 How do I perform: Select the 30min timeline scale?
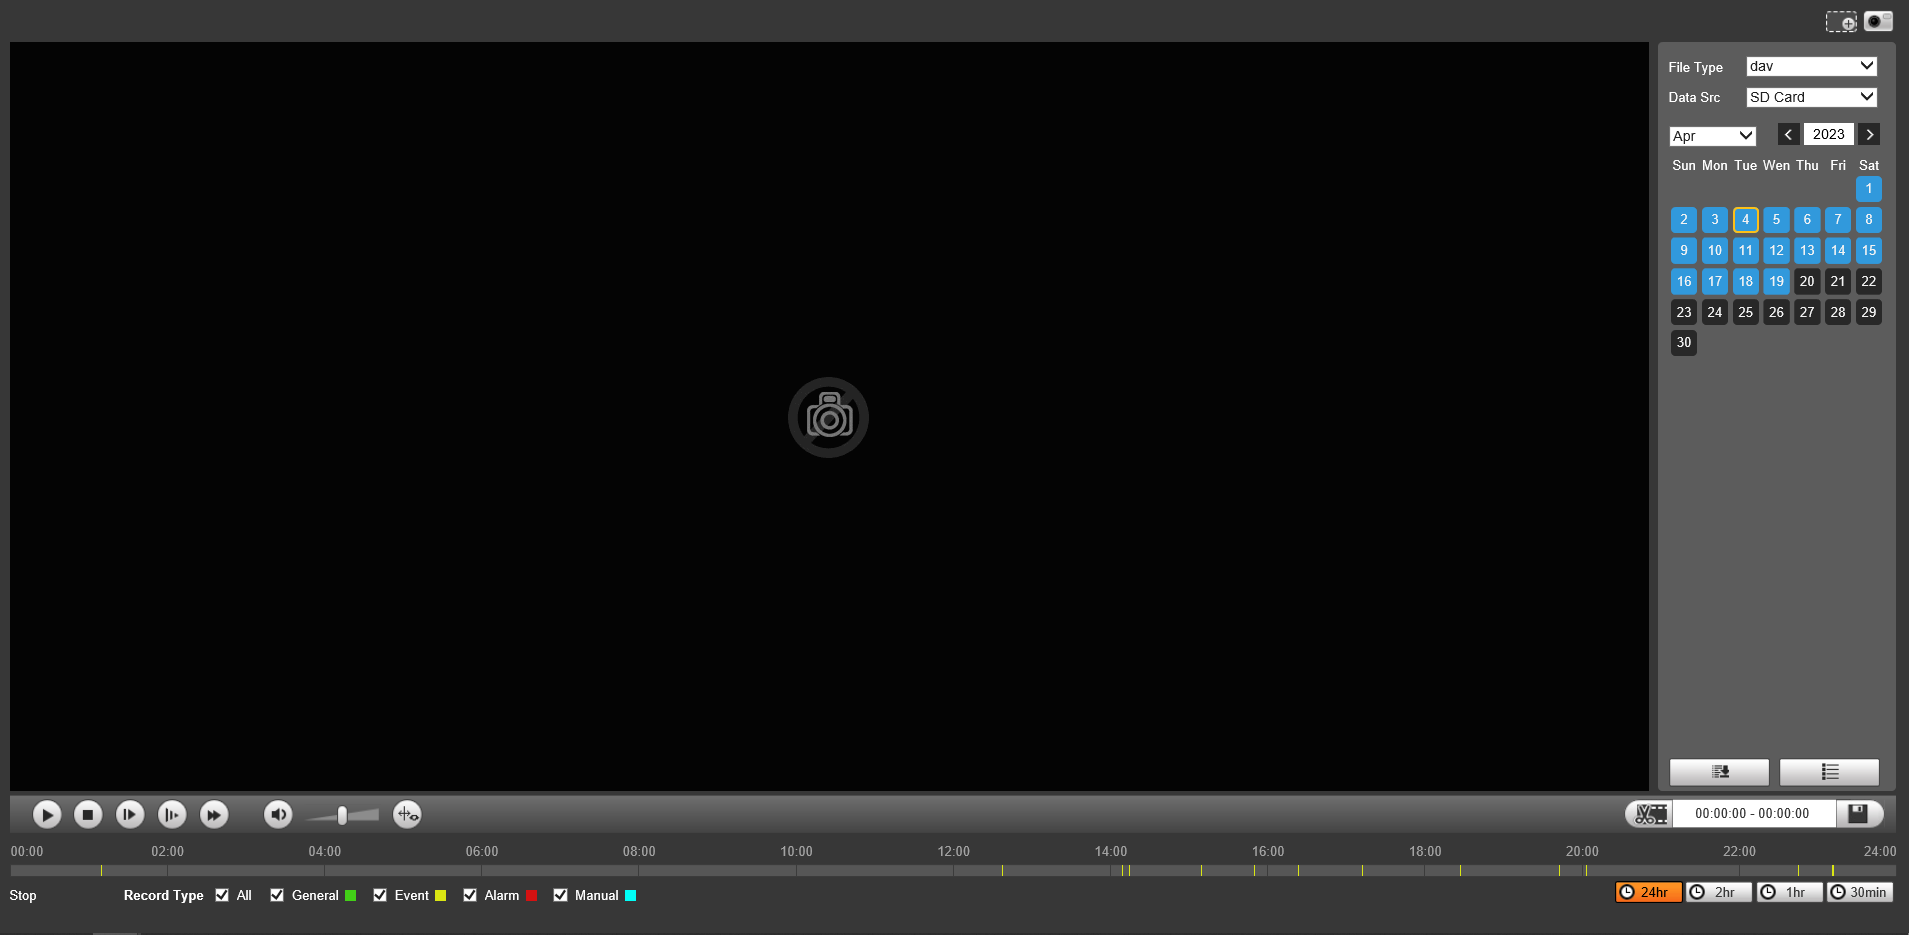click(x=1860, y=892)
